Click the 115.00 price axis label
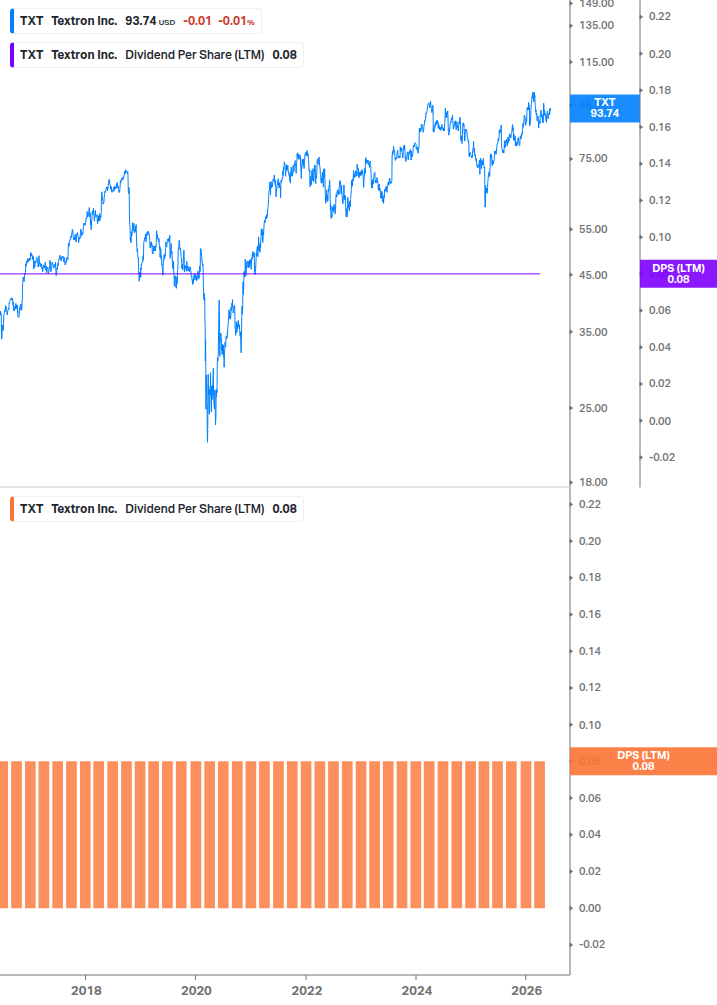Viewport: 717px width, 1005px height. pyautogui.click(x=597, y=62)
